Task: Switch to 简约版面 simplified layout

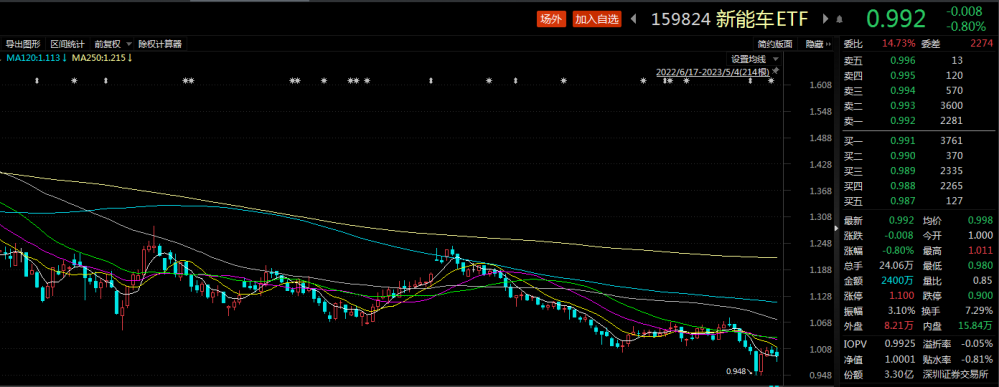Action: [x=775, y=44]
